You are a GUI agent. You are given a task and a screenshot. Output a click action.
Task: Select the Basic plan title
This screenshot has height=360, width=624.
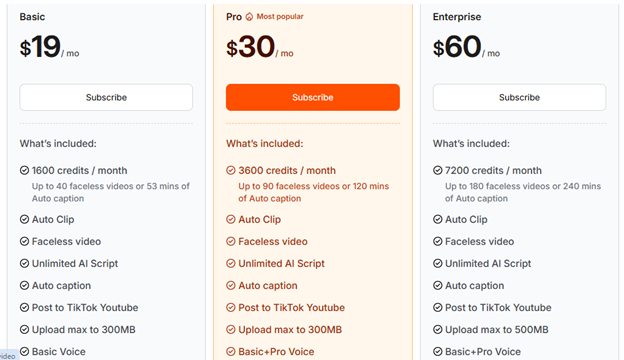[32, 17]
